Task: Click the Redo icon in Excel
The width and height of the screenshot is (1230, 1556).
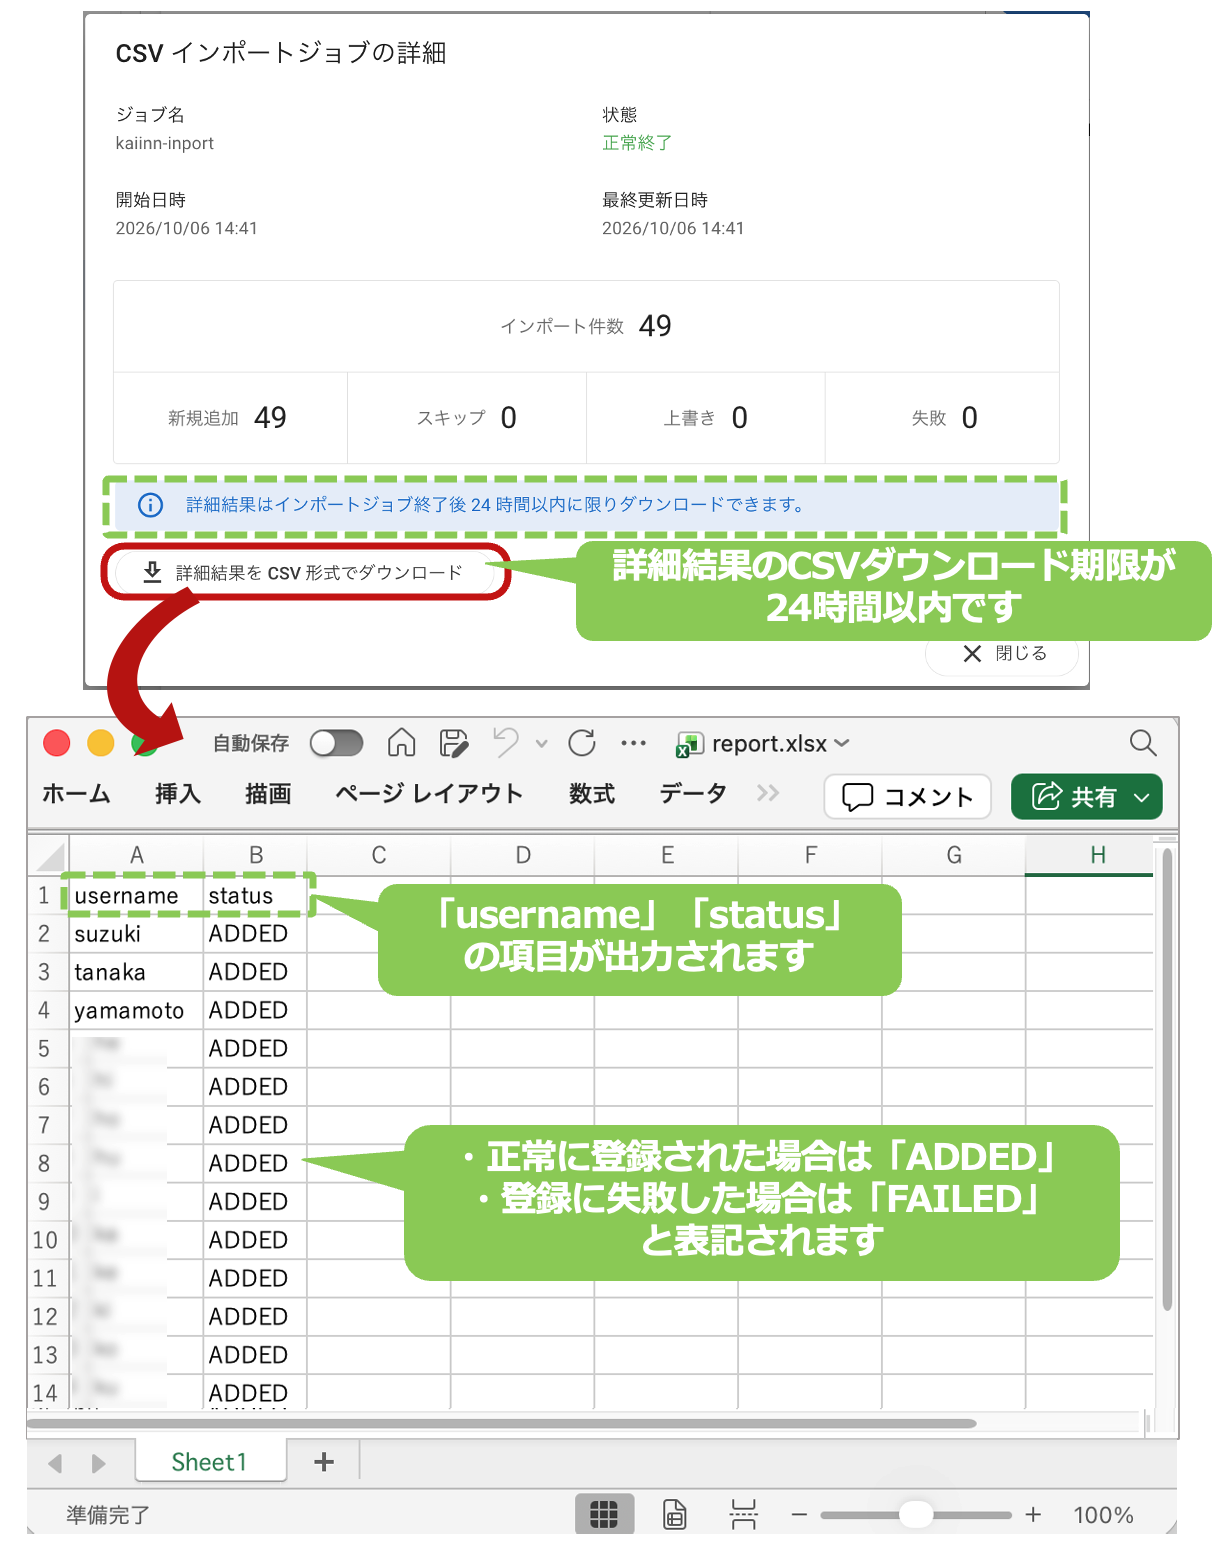Action: (581, 743)
